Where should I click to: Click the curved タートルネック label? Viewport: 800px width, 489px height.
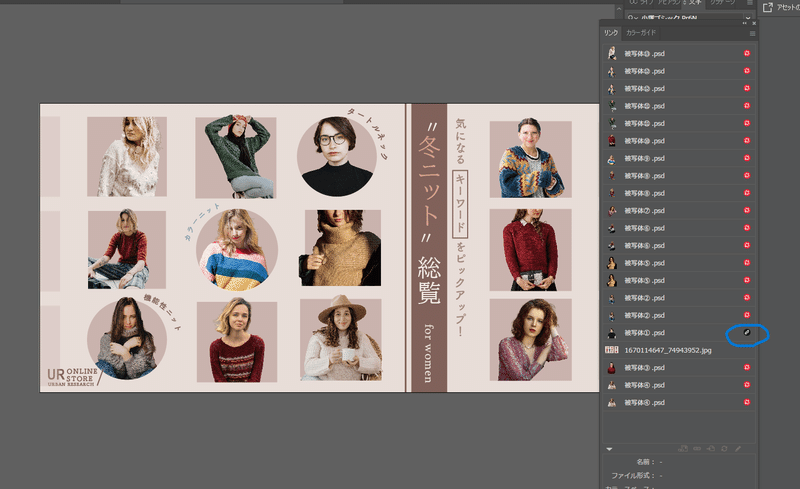pyautogui.click(x=368, y=133)
